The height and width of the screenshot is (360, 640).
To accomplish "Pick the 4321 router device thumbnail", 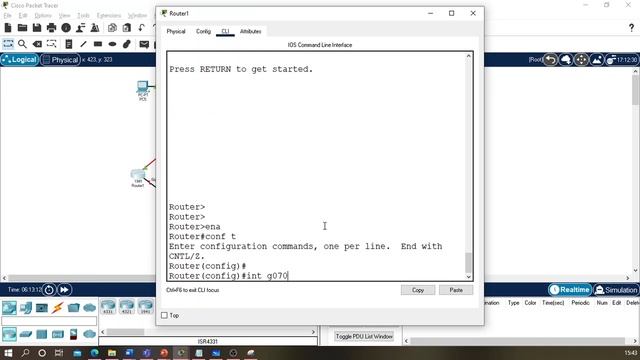I will 127,306.
